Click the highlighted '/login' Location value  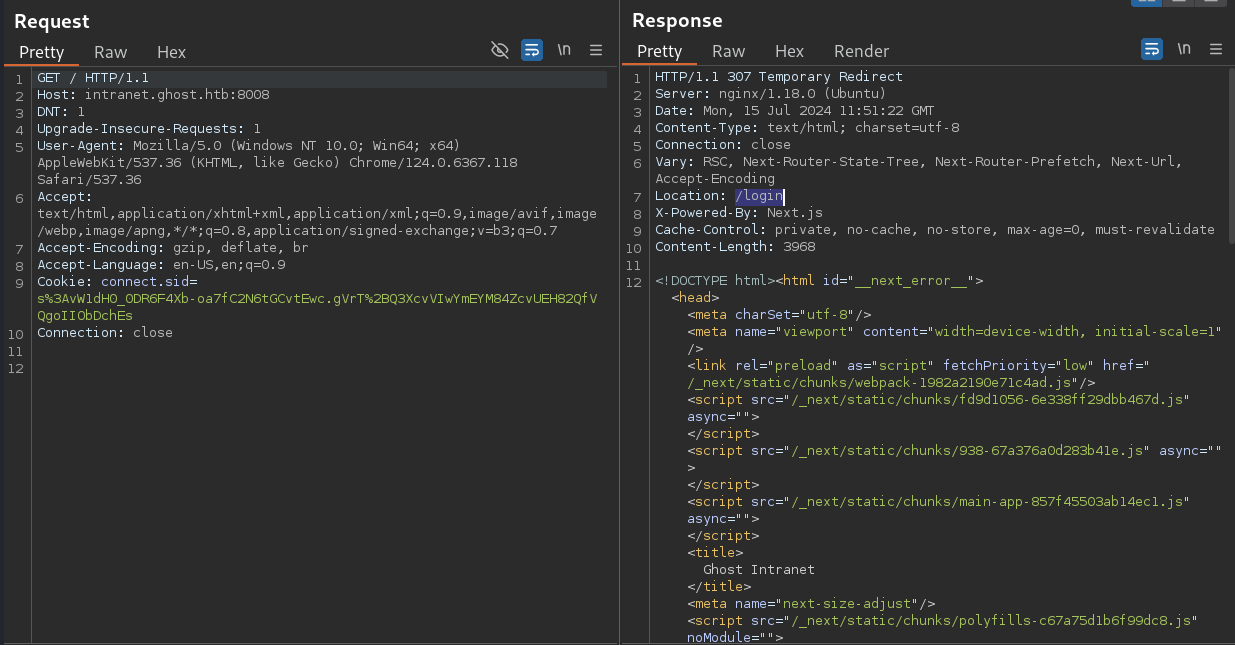759,196
